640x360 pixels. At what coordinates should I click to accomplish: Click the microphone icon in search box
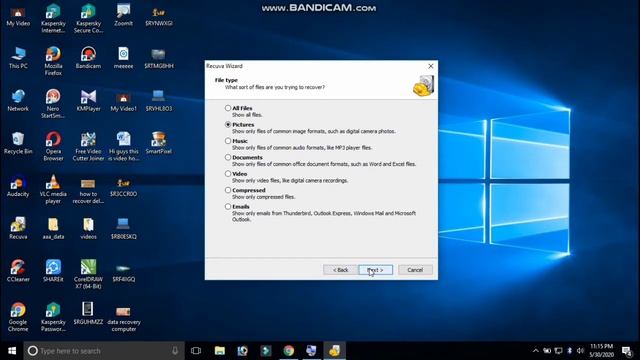pos(175,351)
